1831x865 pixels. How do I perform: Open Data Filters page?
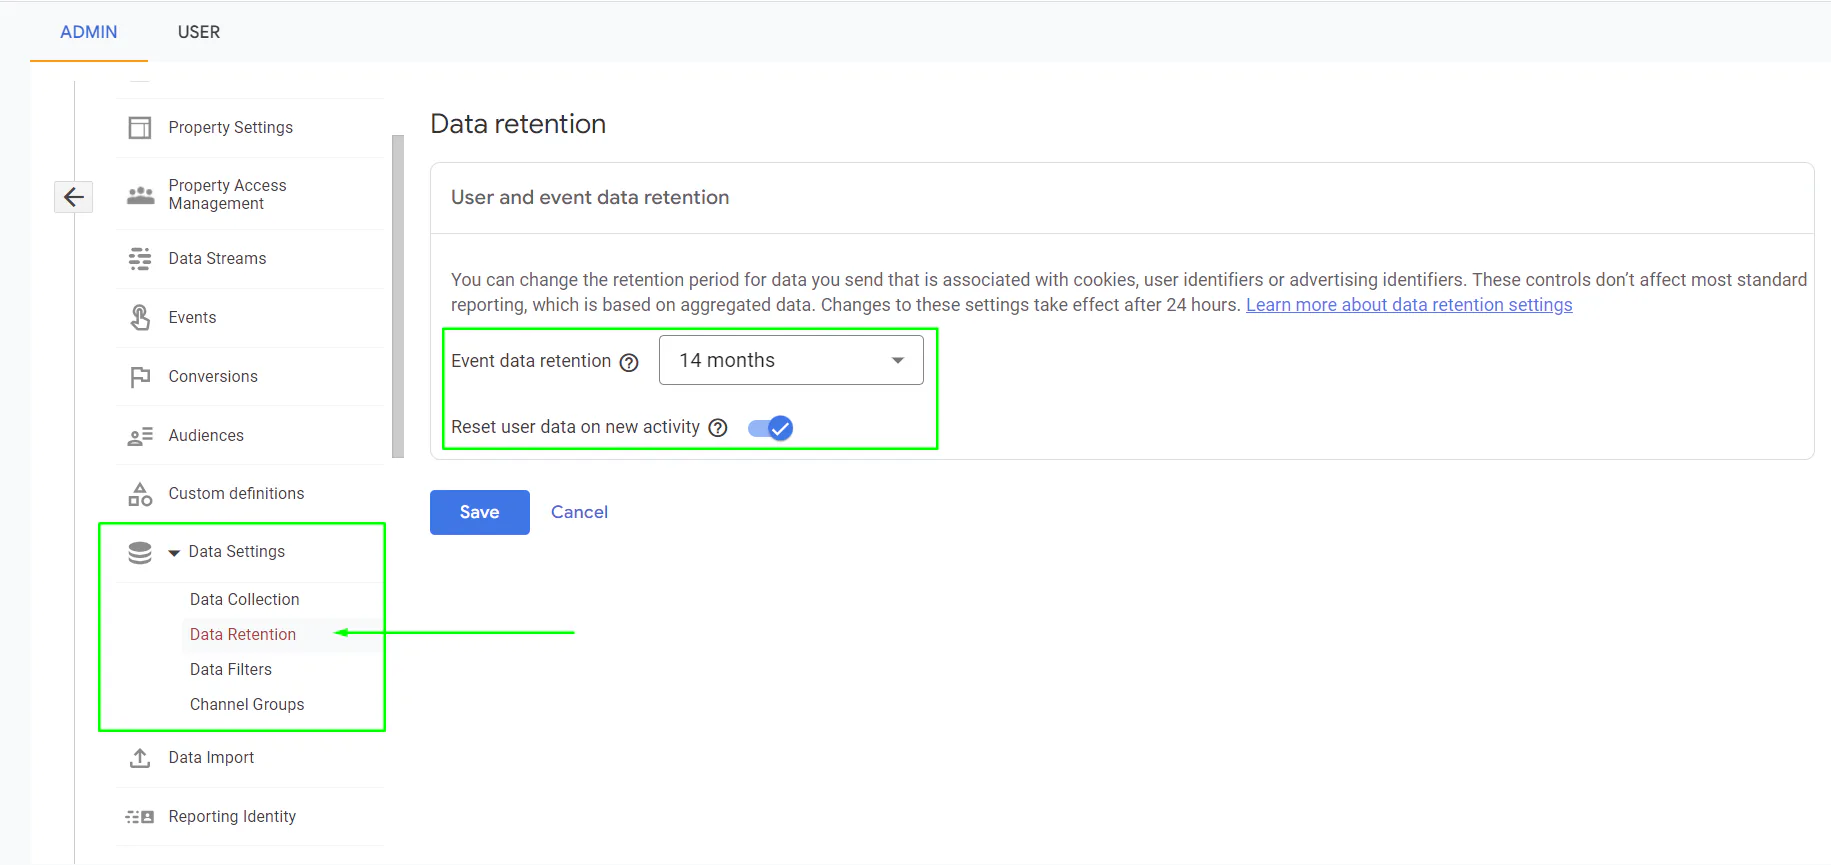click(231, 669)
